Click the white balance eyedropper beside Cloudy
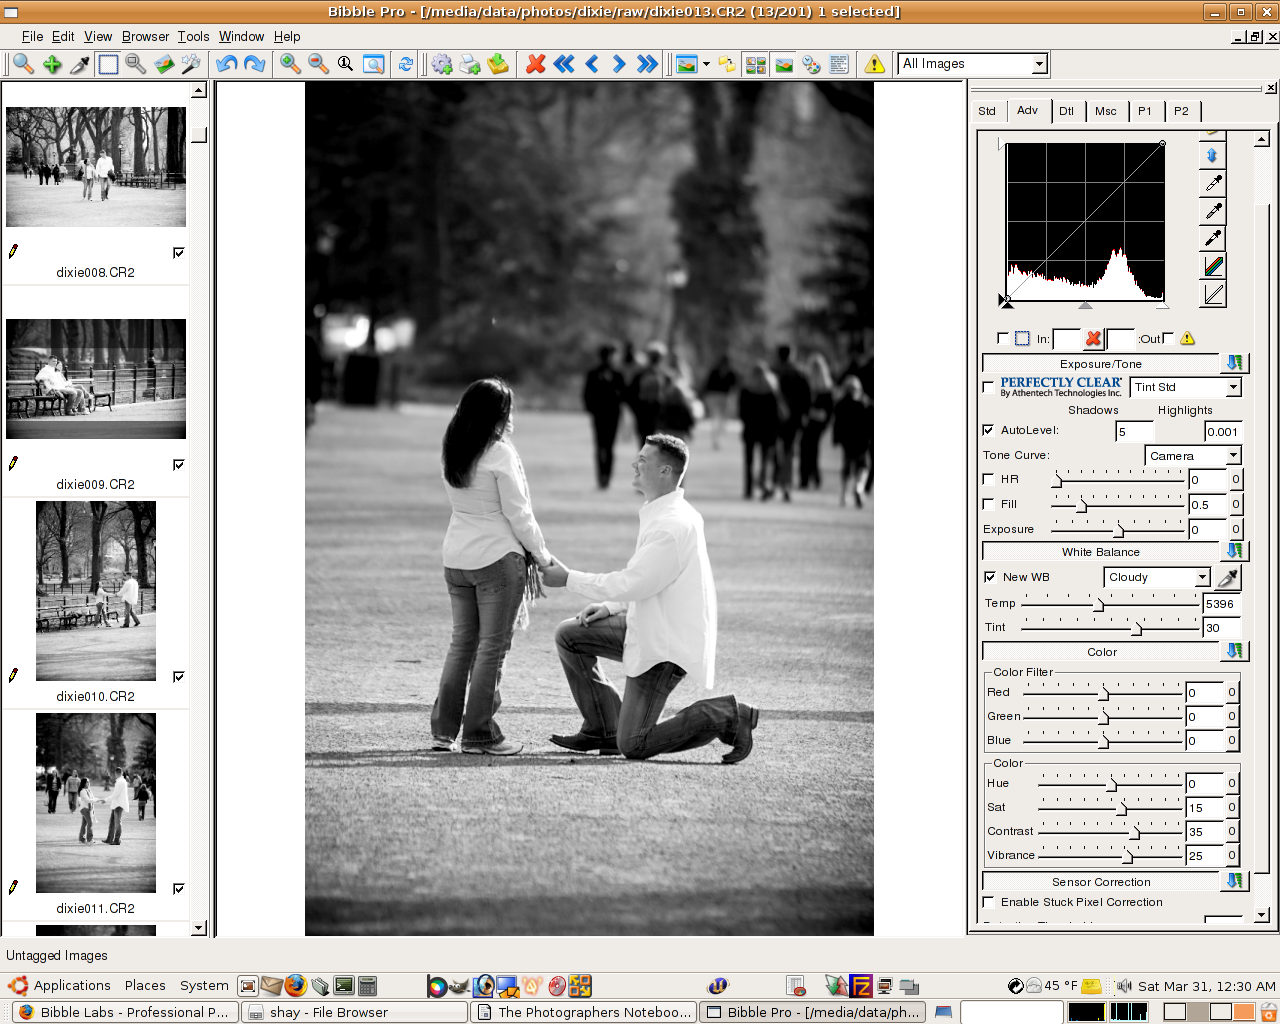Viewport: 1280px width, 1024px height. 1228,577
